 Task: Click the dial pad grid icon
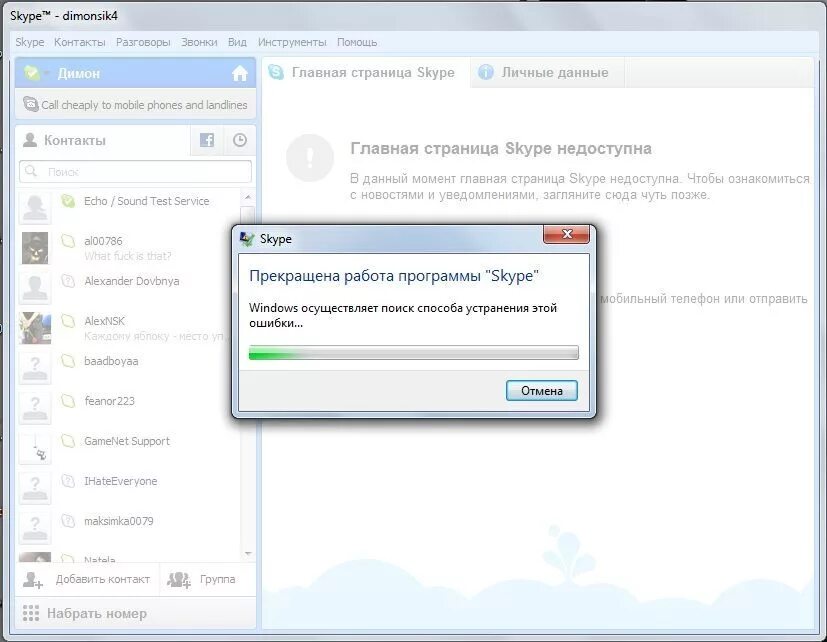(x=31, y=613)
